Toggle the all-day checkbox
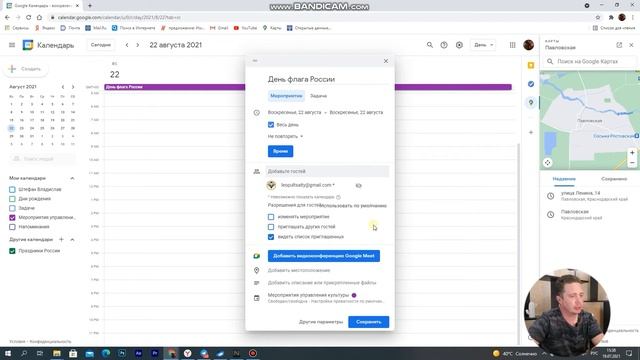The width and height of the screenshot is (640, 360). tap(271, 124)
